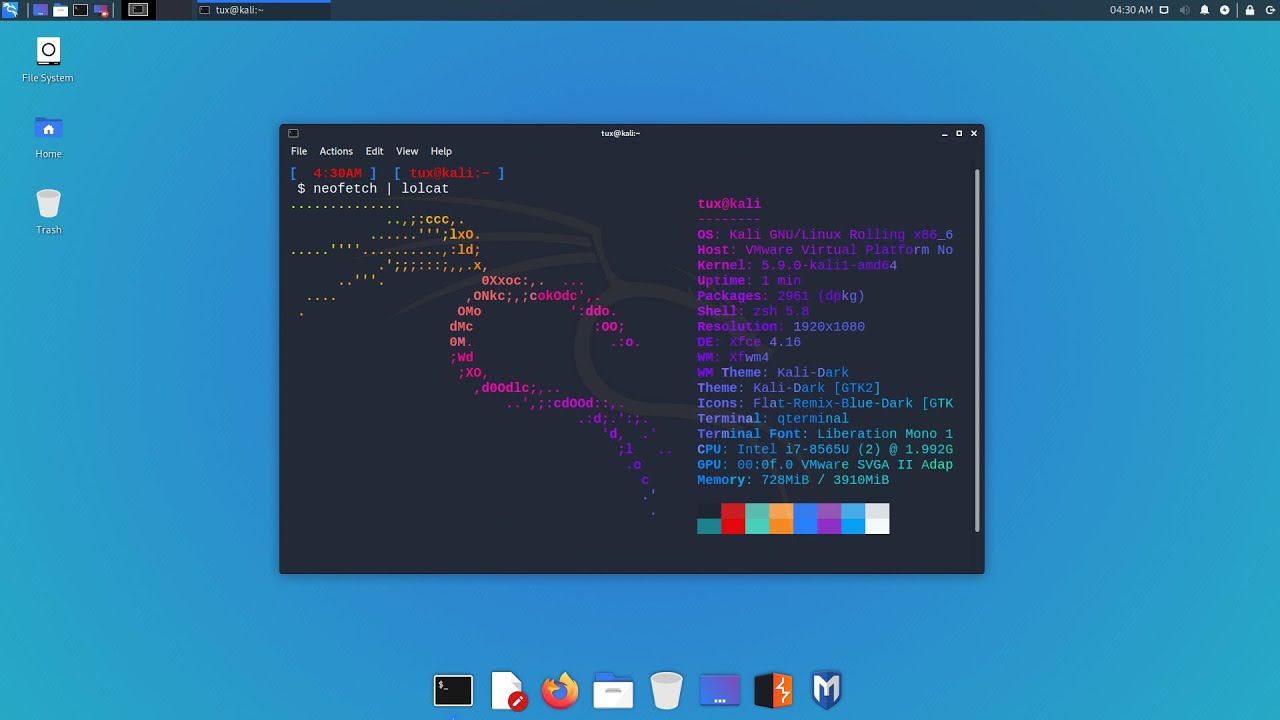Click the 'Shell: zsh 5.8' line
This screenshot has height=720, width=1280.
(753, 312)
